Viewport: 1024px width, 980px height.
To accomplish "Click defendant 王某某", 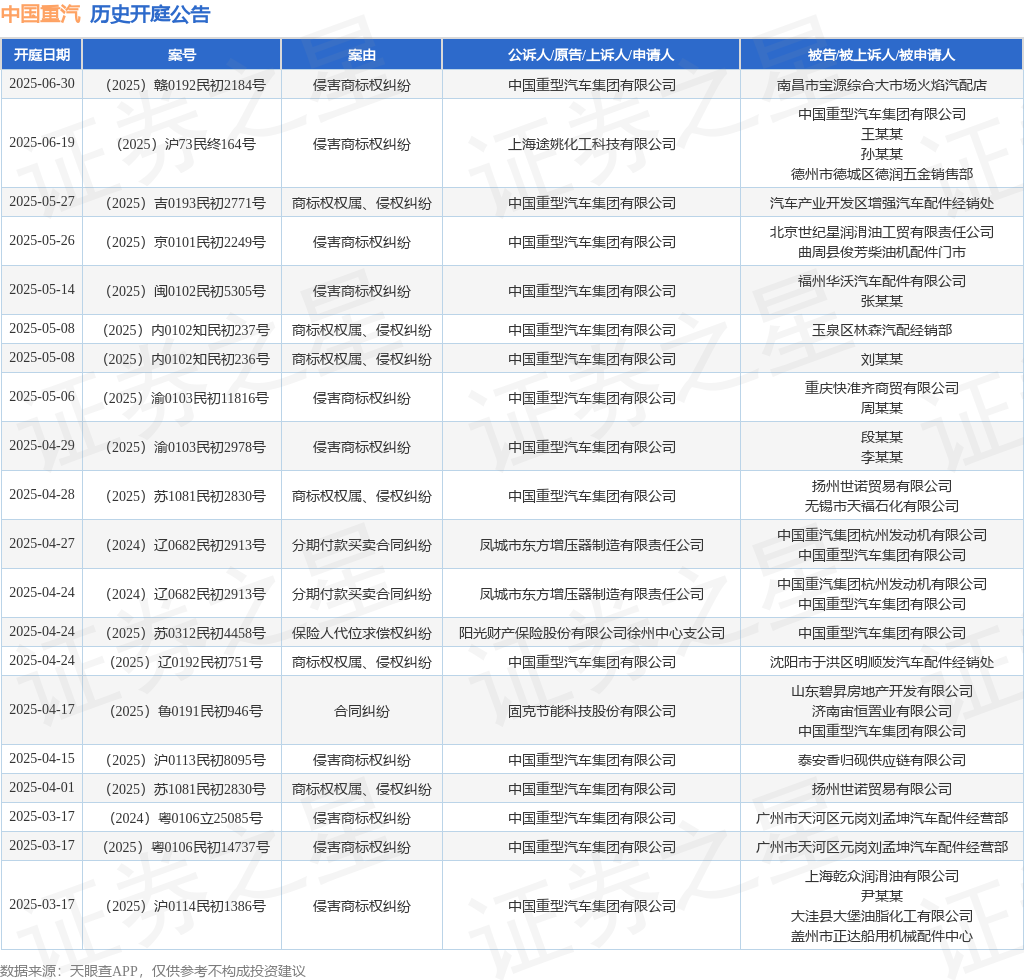I will [x=882, y=134].
